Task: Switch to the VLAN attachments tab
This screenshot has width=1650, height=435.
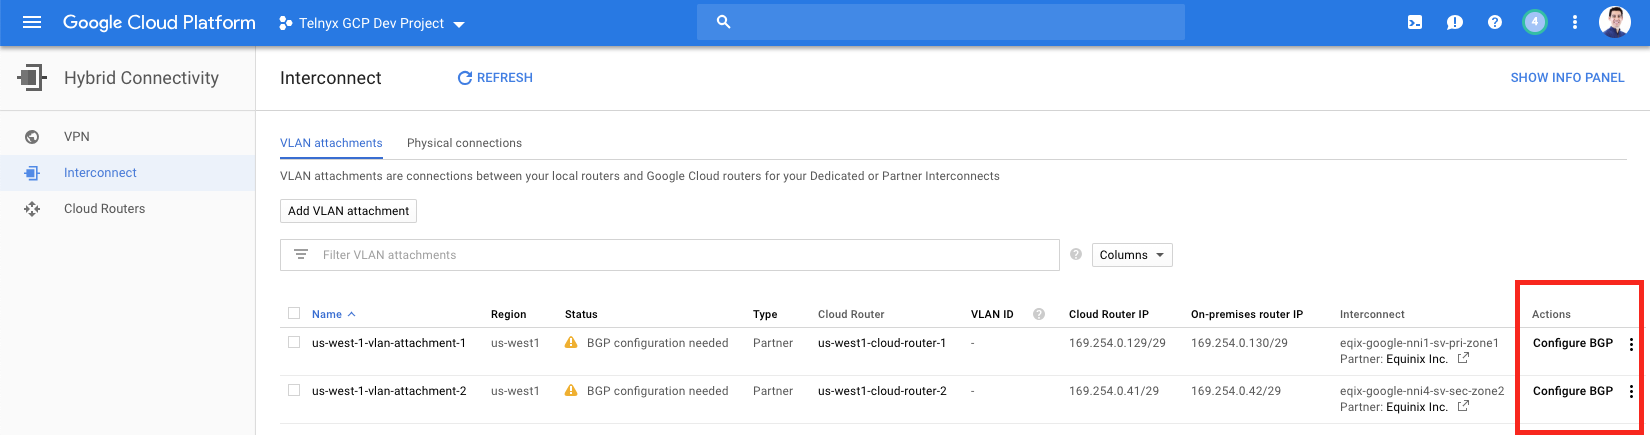Action: [x=331, y=143]
